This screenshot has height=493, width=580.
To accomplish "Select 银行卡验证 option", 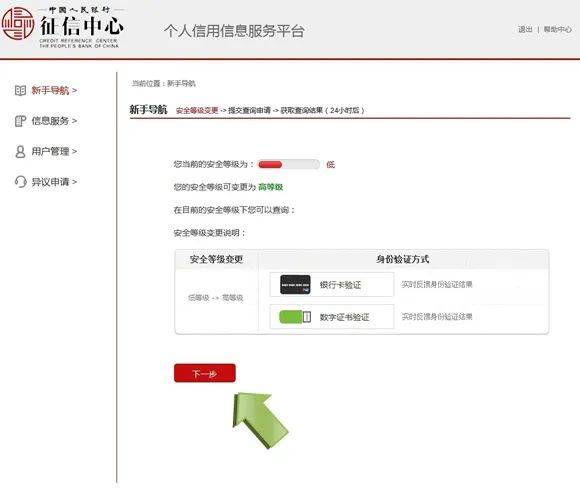I will pyautogui.click(x=332, y=285).
